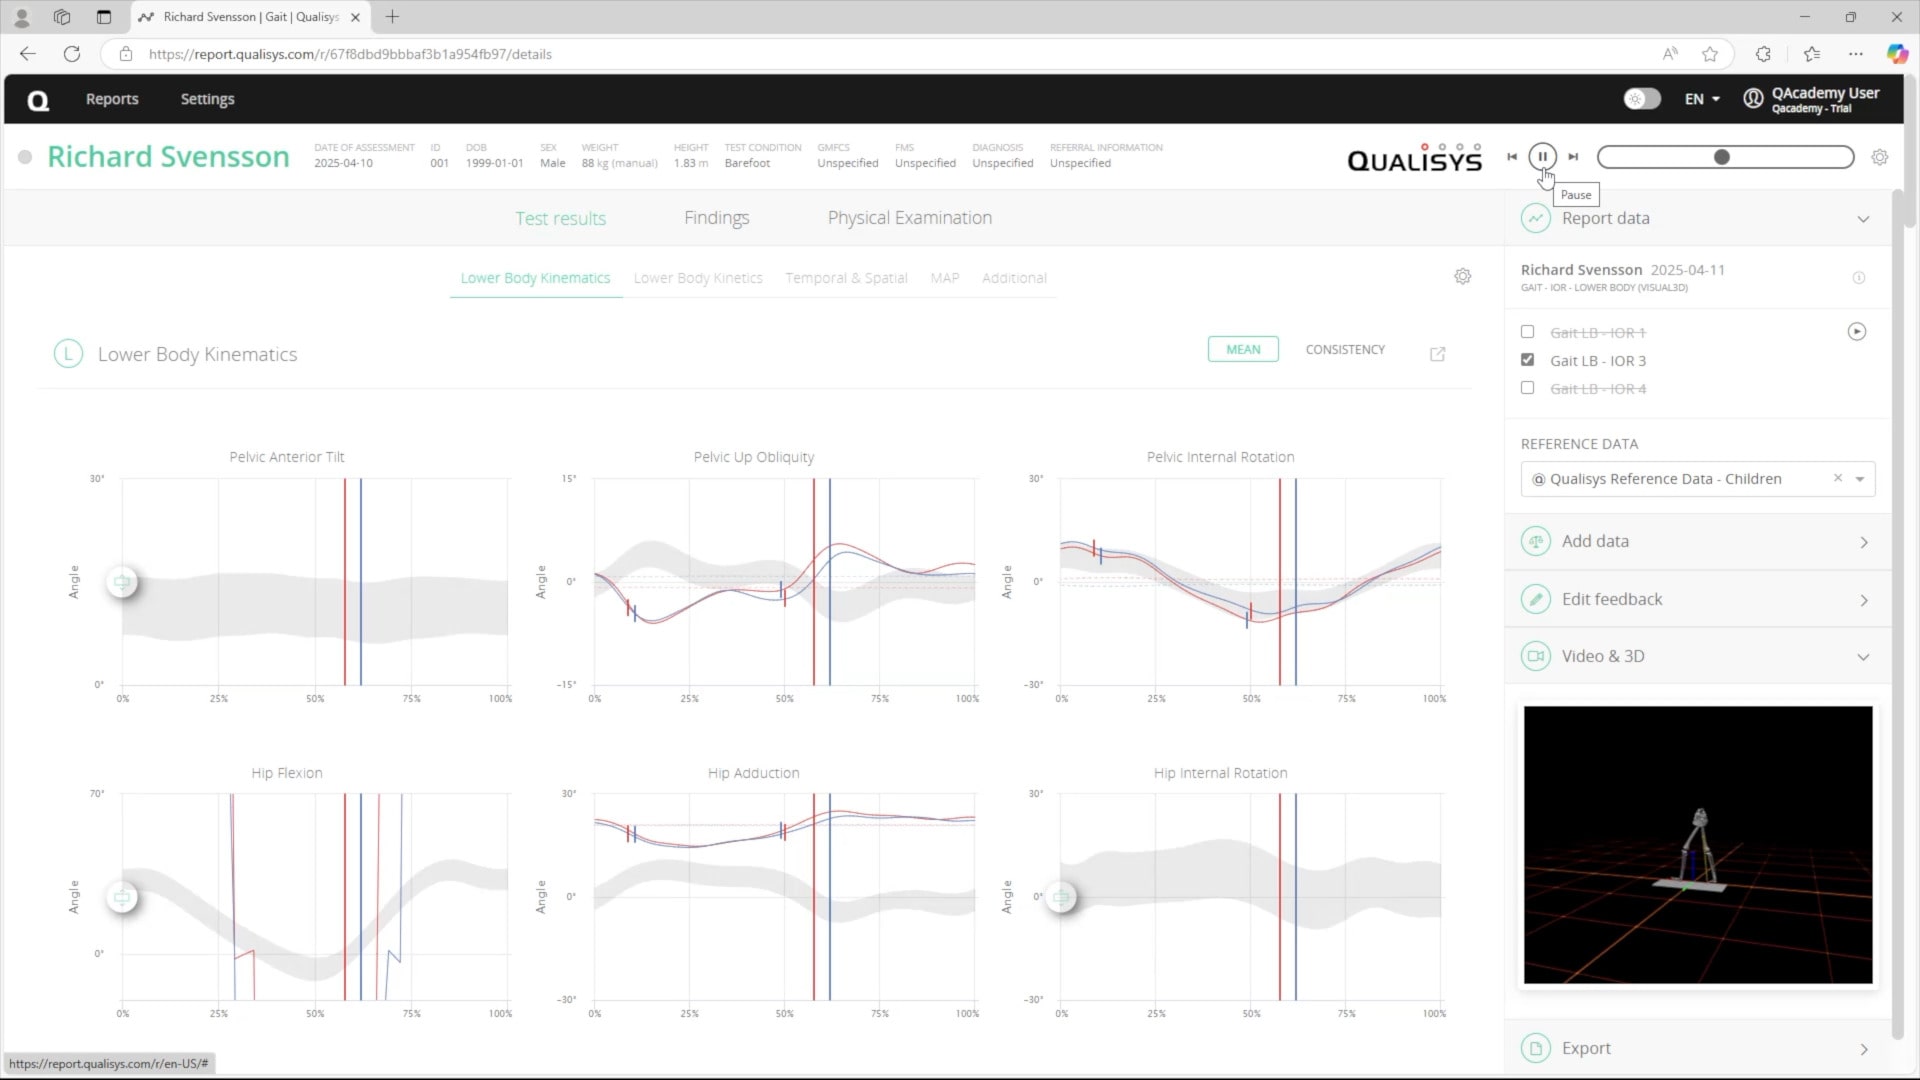
Task: Switch to the Findings tab
Action: (716, 218)
